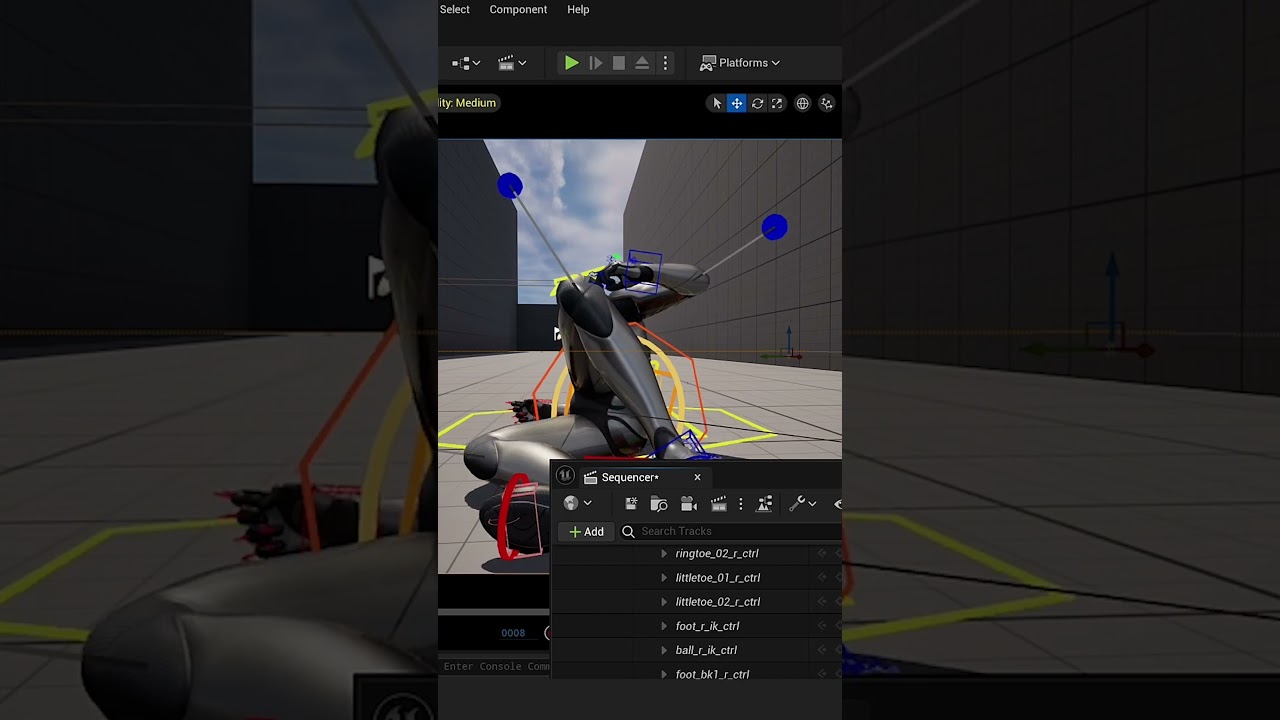Screen dimensions: 1280x720
Task: Go to previous key on foot_r_ik_ctrl
Action: (822, 626)
